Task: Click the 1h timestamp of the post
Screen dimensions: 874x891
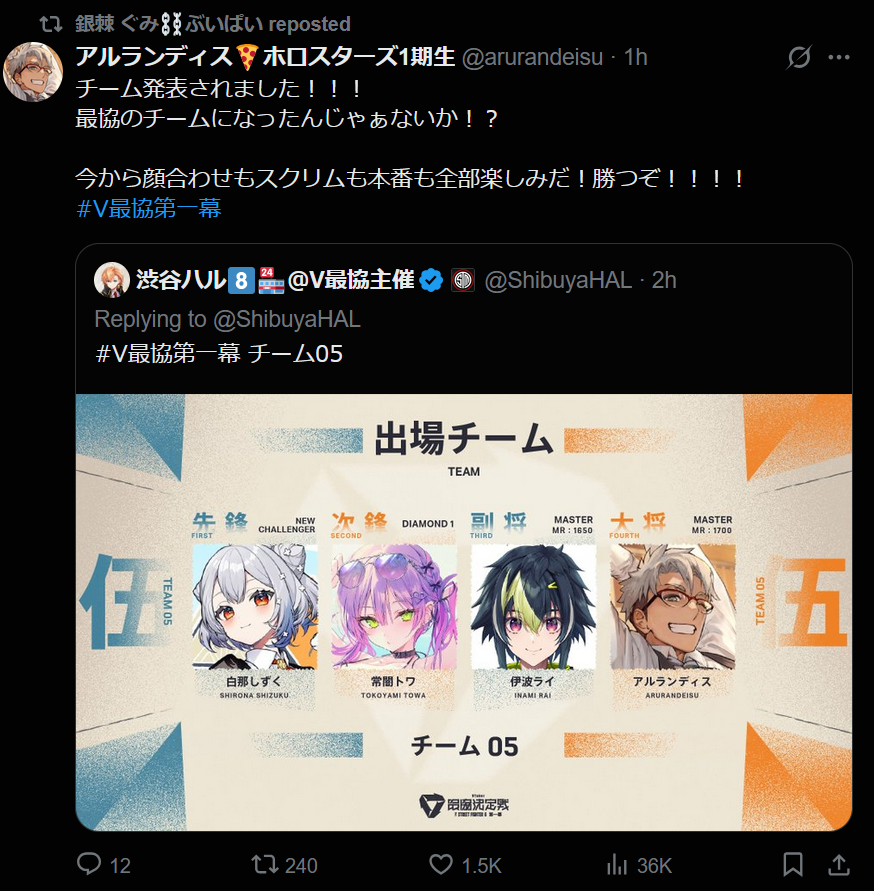Action: (x=635, y=57)
